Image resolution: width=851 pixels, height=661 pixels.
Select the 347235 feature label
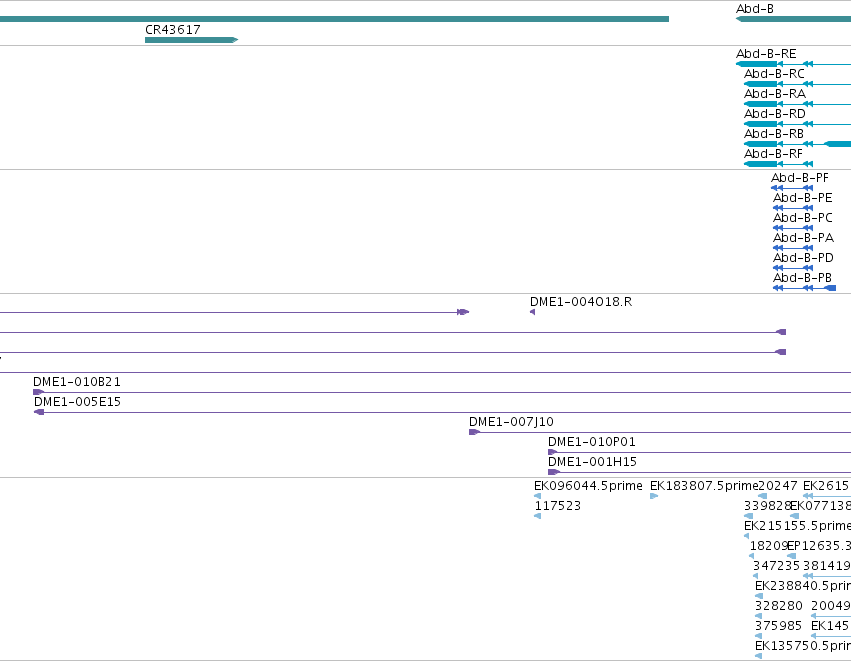[x=776, y=566]
